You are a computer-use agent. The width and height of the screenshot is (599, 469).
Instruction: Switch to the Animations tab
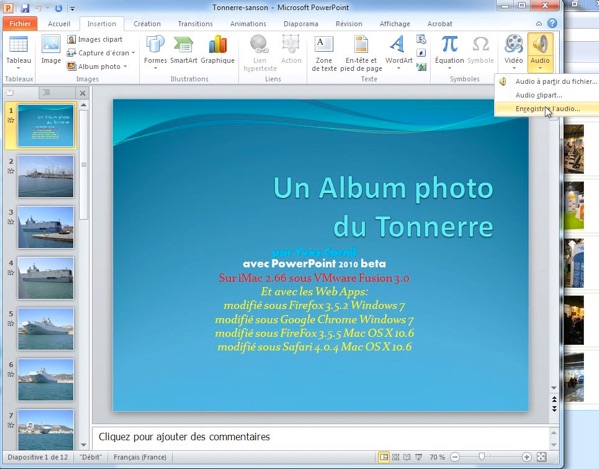click(x=248, y=23)
